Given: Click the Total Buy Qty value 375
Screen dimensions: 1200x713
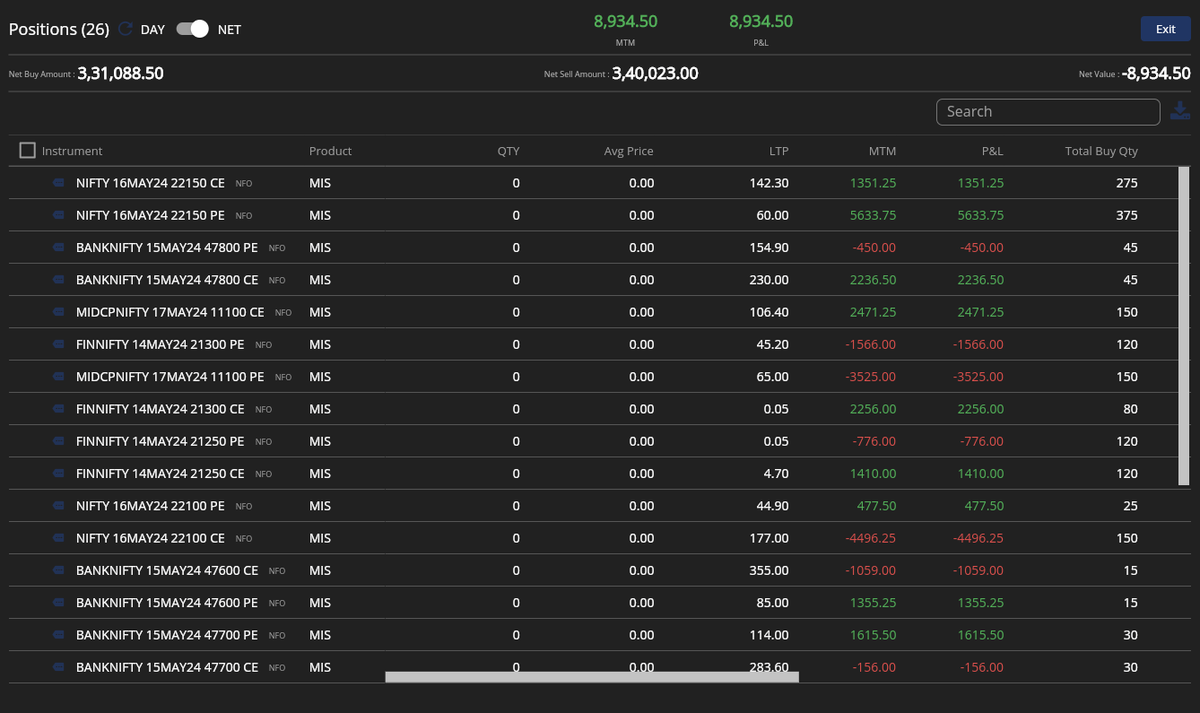Looking at the screenshot, I should coord(1127,216).
